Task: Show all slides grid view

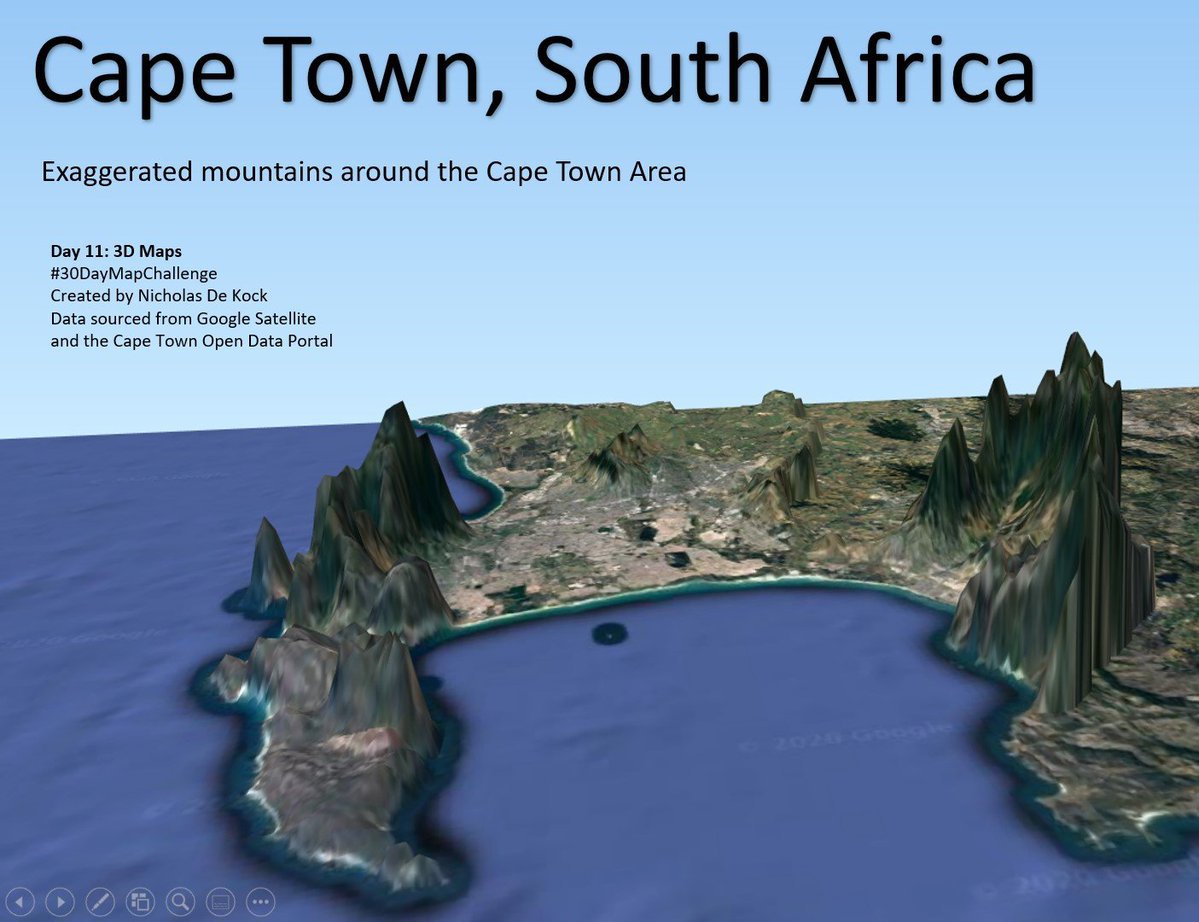Action: tap(140, 901)
